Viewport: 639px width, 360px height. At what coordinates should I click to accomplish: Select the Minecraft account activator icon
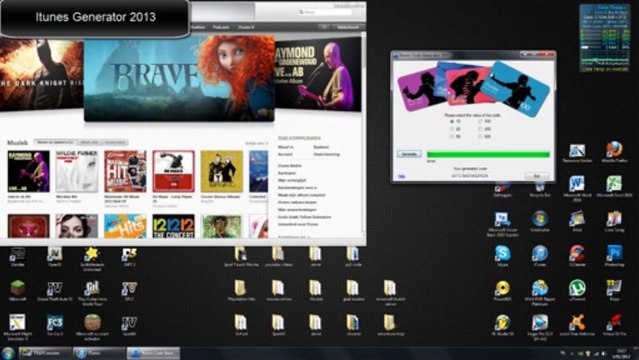93,327
